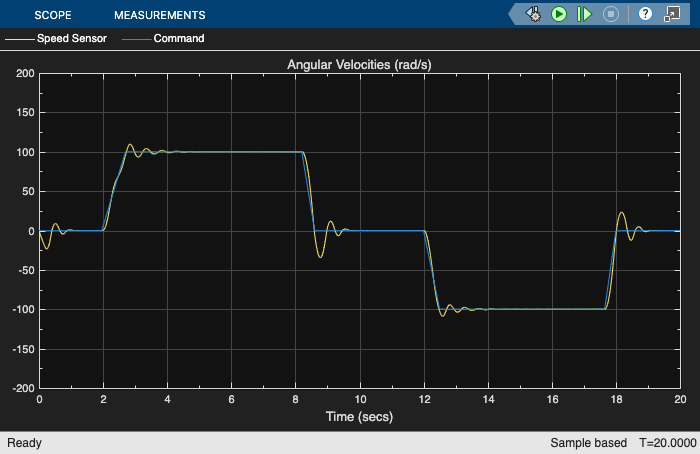Screen dimensions: 700x454
Task: Click the -100 y-axis tick label
Action: [23, 309]
